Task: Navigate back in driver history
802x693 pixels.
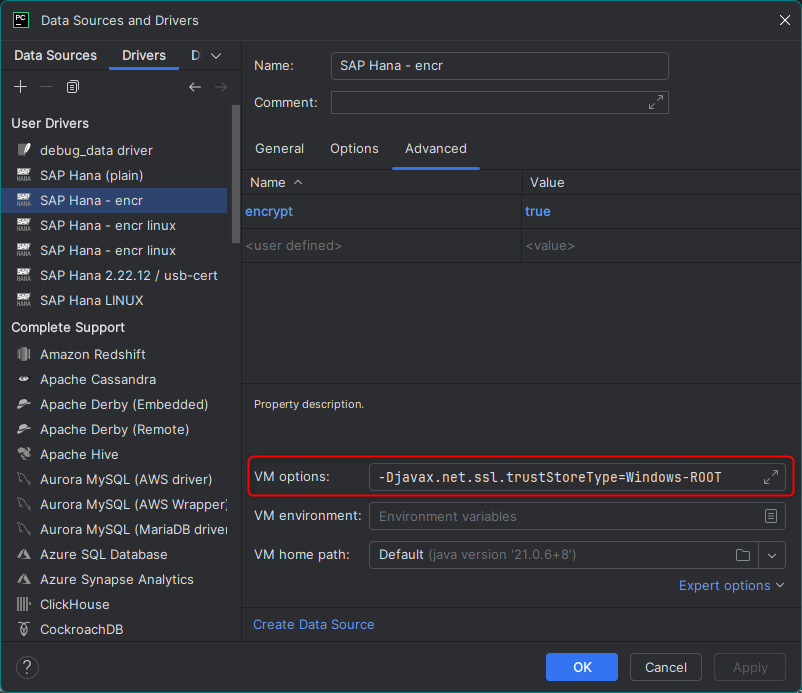Action: click(195, 87)
